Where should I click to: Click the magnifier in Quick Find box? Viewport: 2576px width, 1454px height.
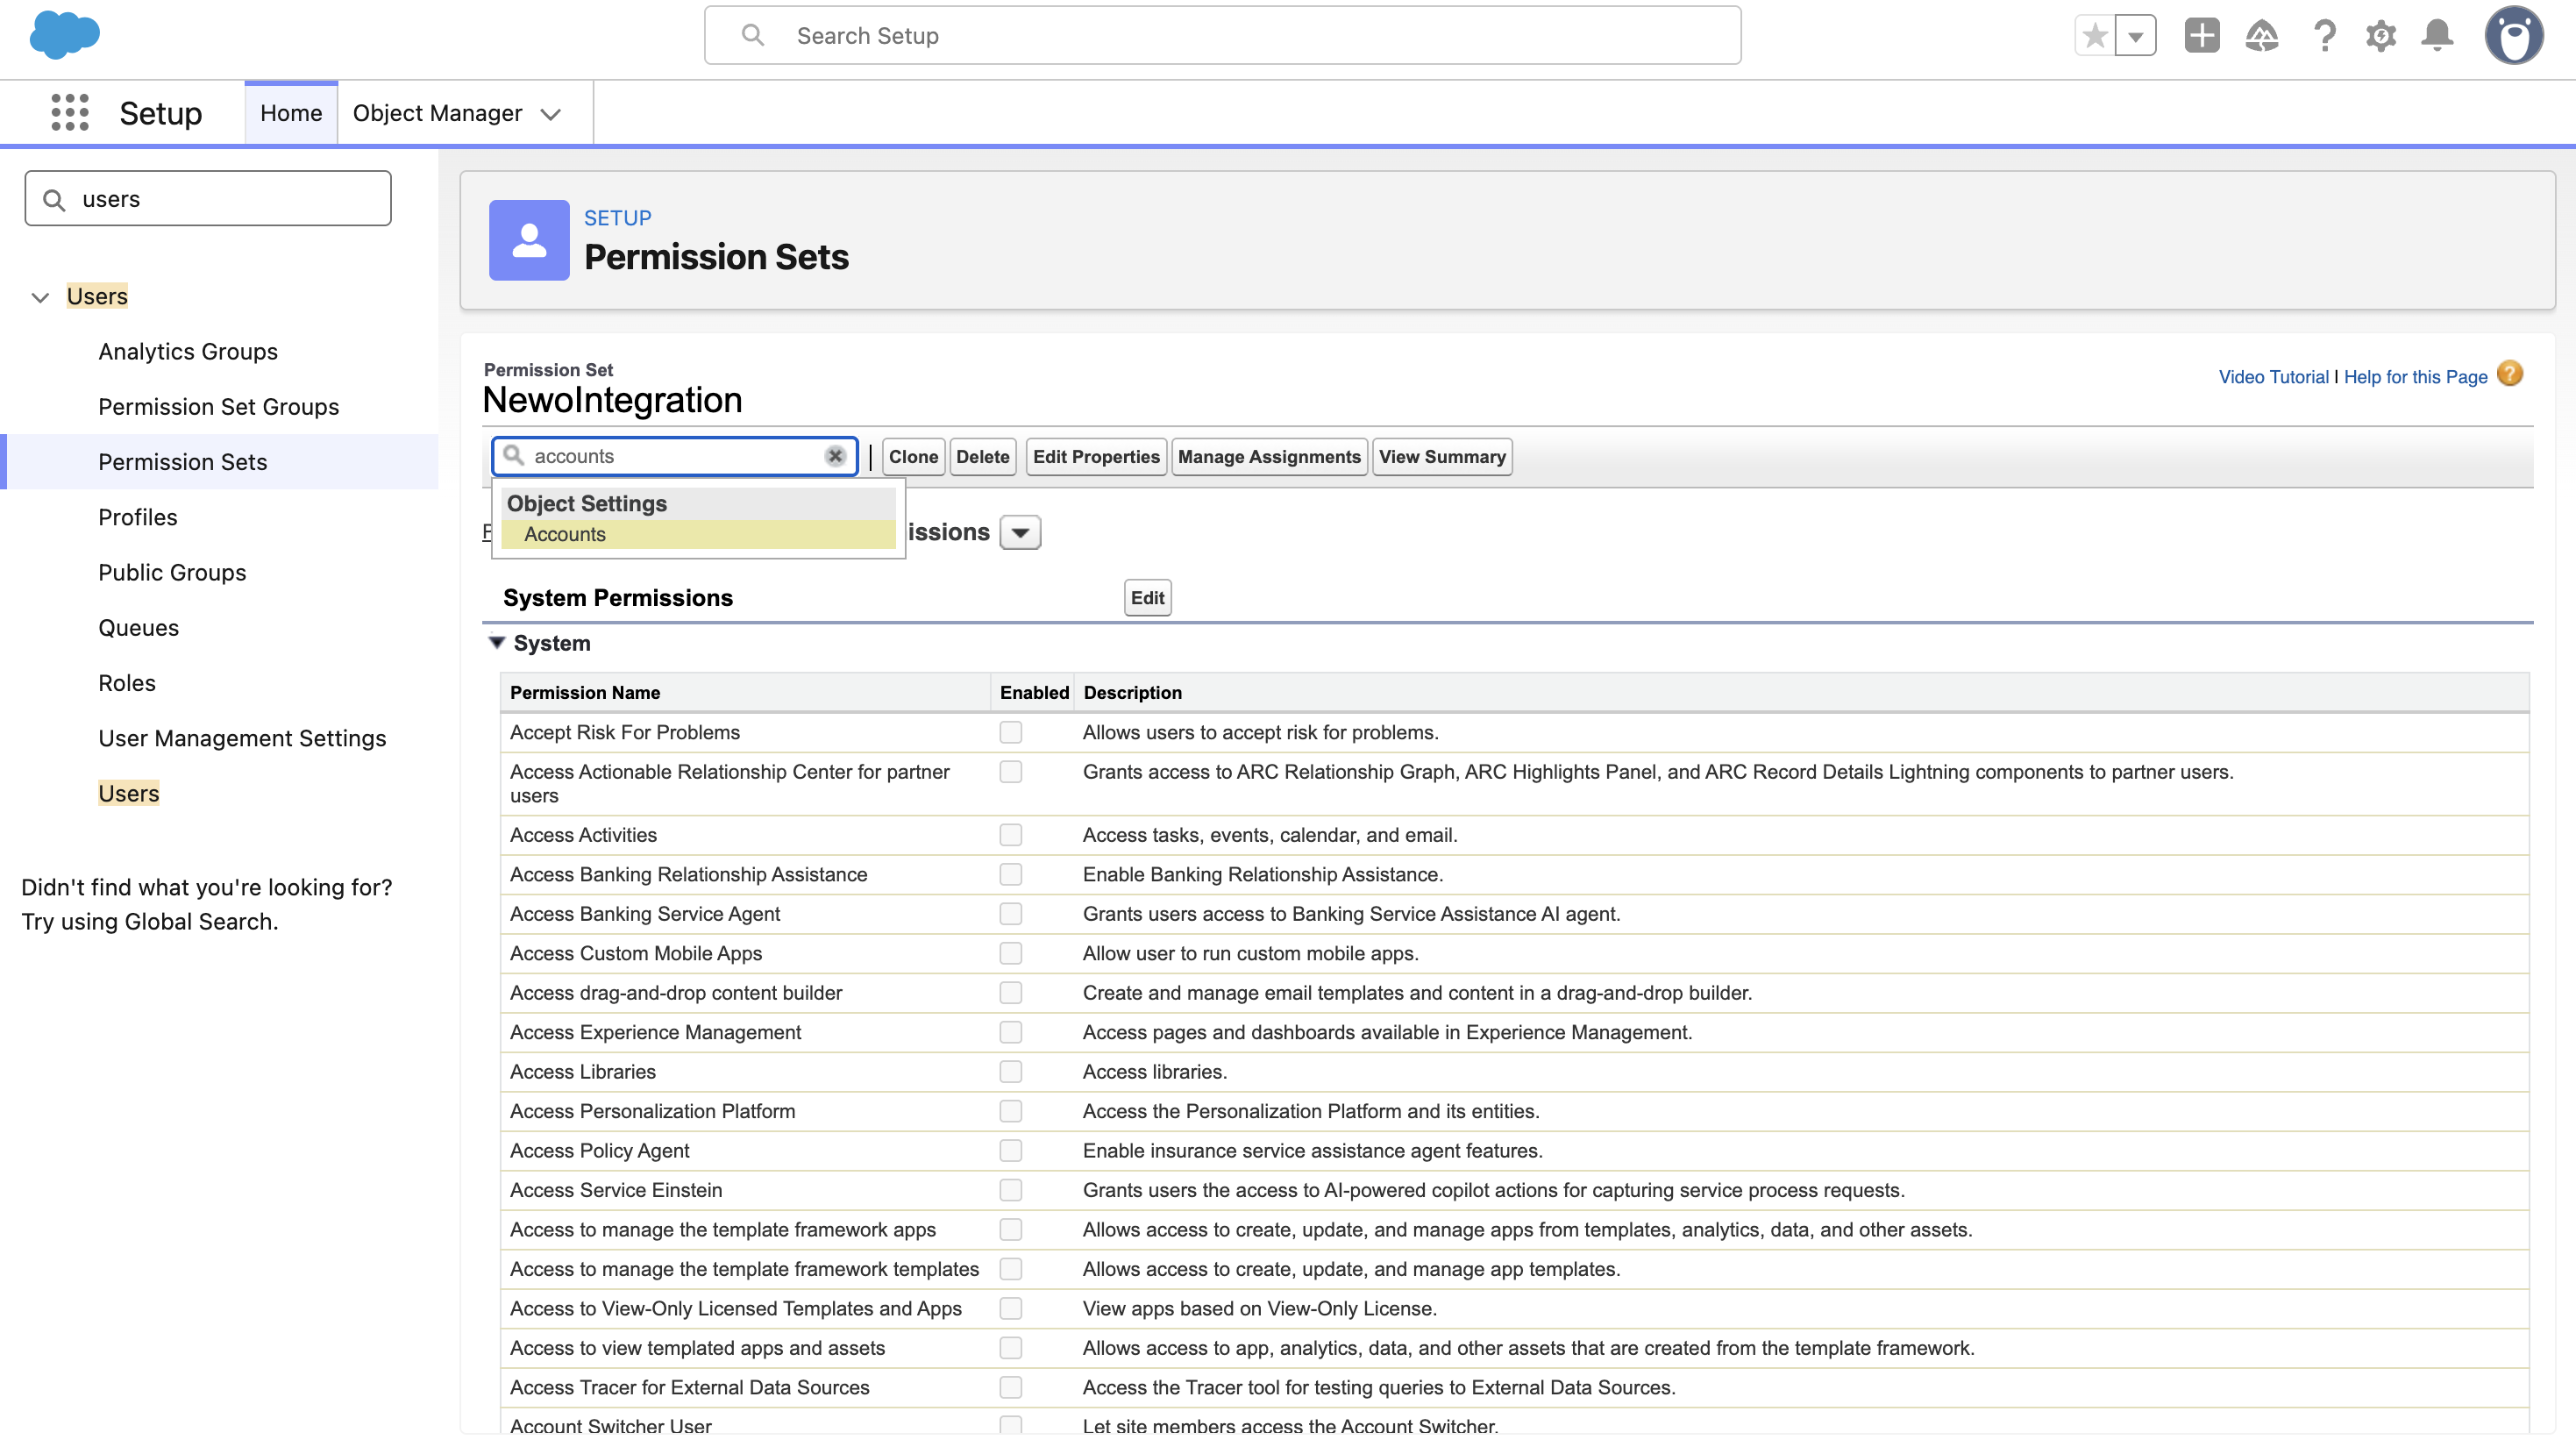(x=55, y=200)
